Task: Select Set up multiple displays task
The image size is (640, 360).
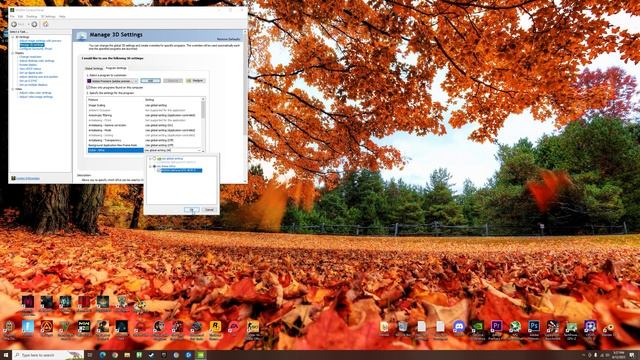Action: [x=33, y=85]
